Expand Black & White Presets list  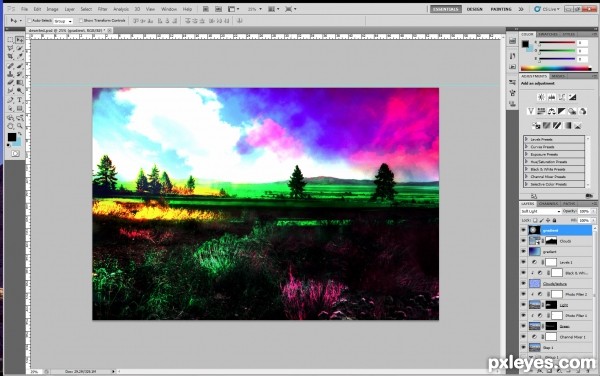coord(527,169)
